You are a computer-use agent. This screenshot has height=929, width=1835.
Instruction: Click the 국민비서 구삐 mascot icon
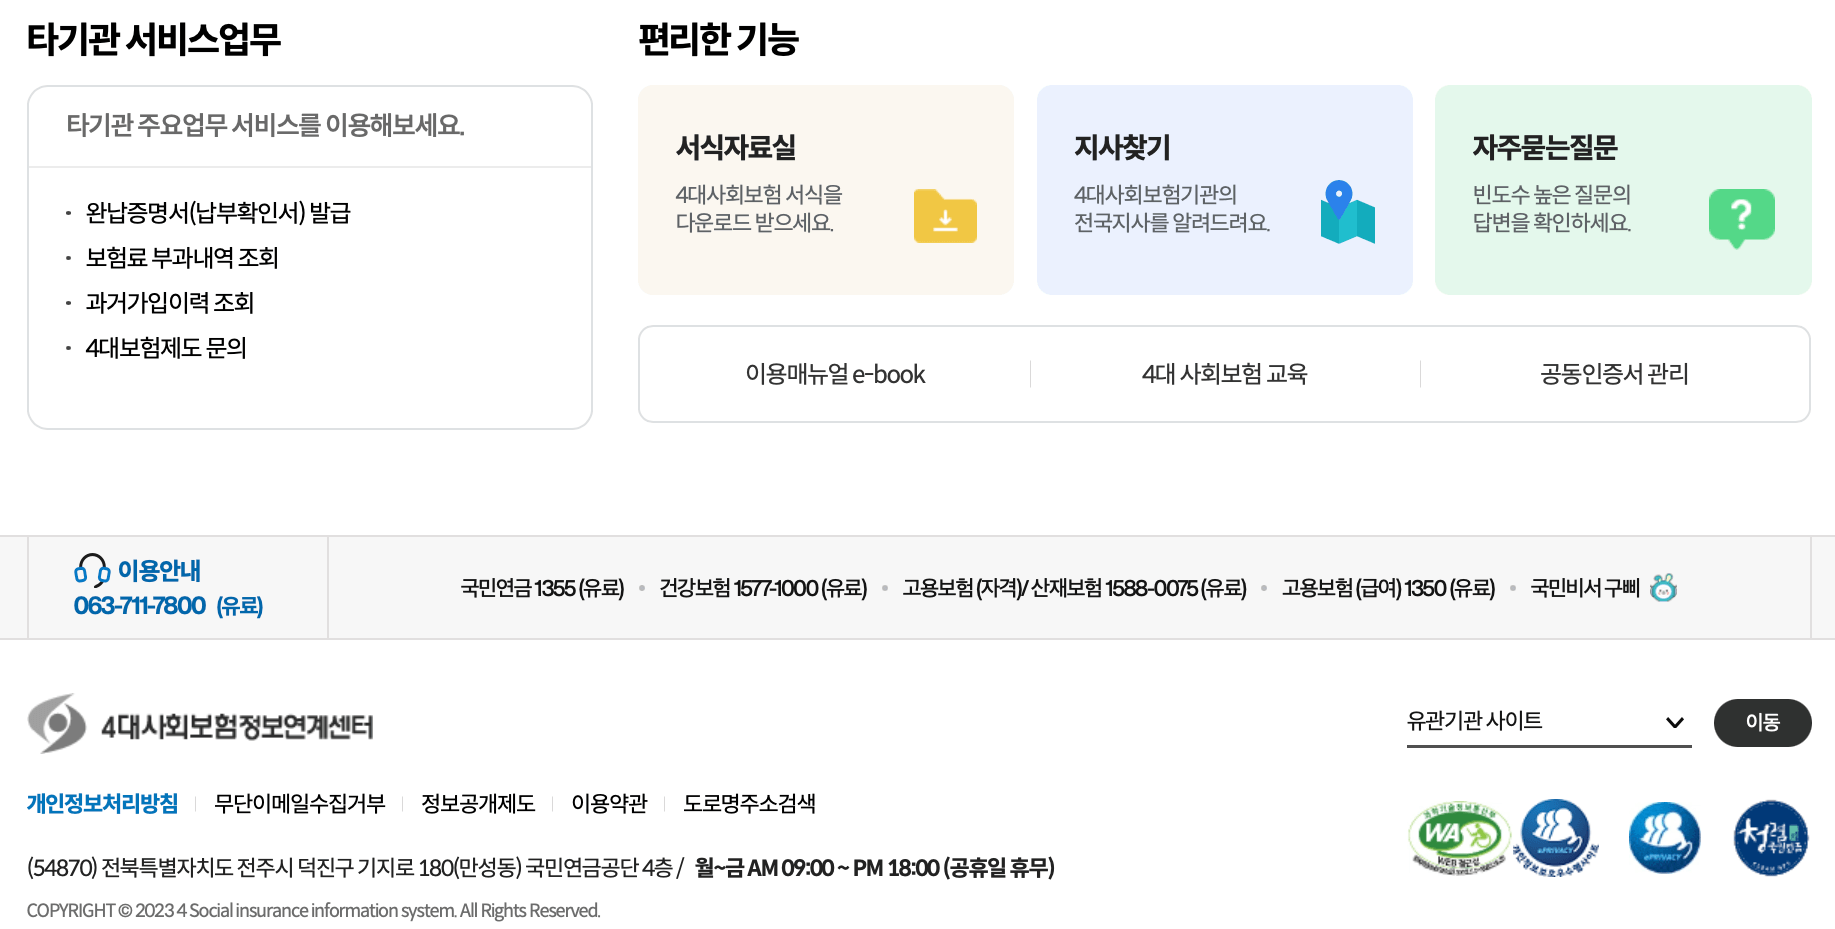1663,588
